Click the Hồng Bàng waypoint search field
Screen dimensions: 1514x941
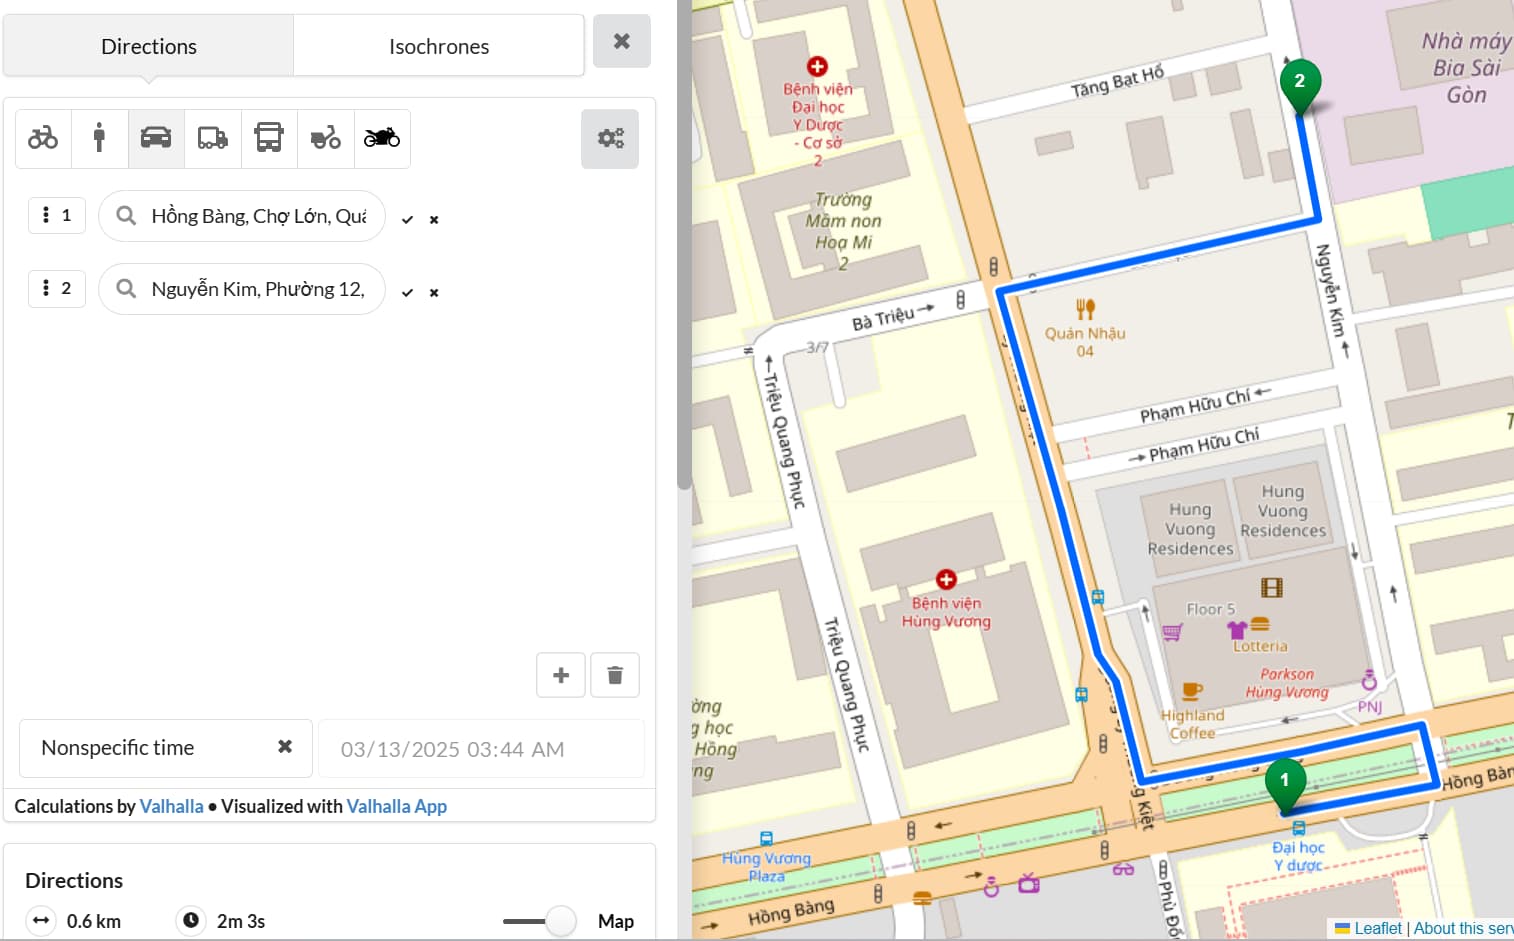click(x=242, y=216)
